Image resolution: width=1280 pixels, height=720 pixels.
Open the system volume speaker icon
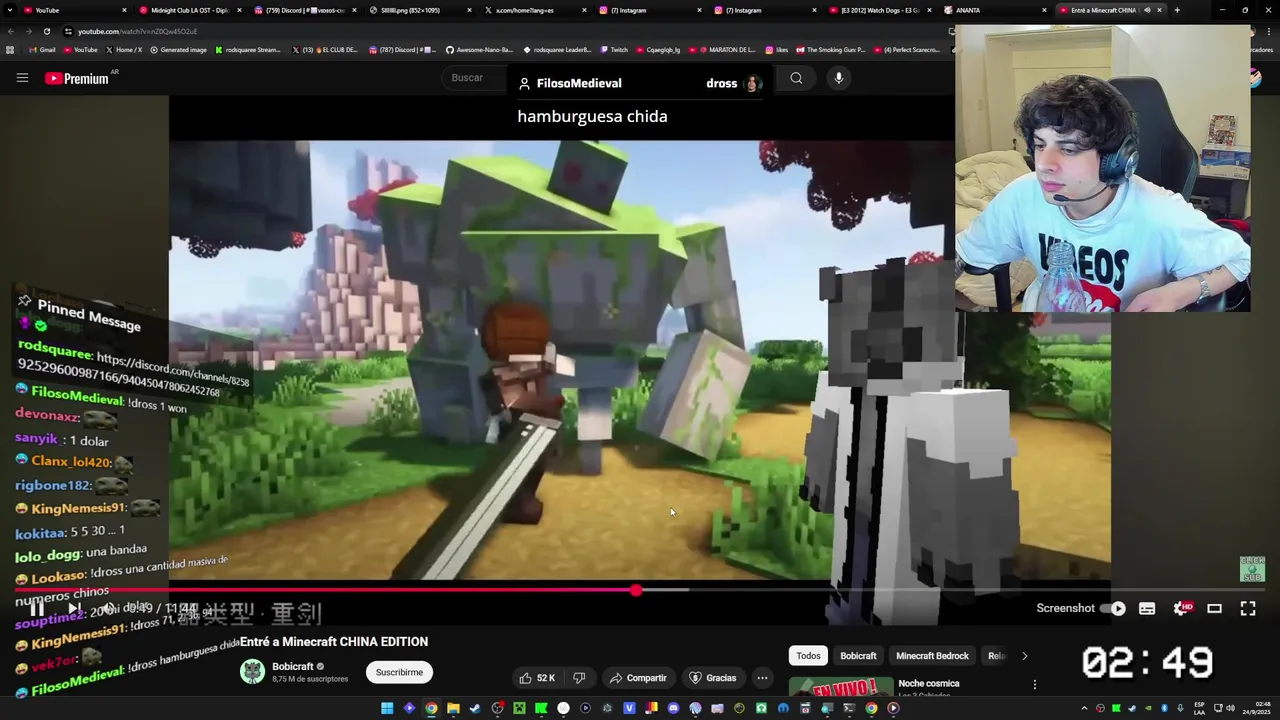click(1229, 708)
